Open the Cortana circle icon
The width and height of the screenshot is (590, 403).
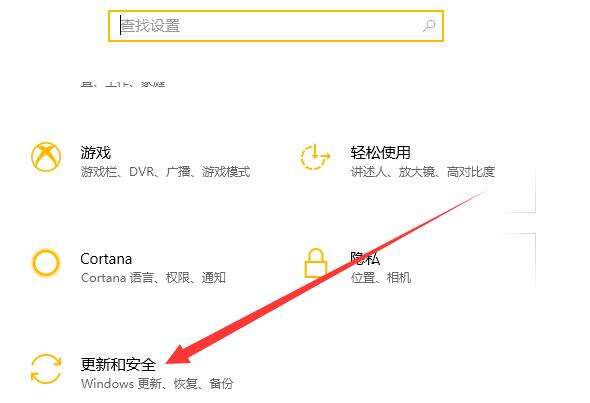[46, 263]
